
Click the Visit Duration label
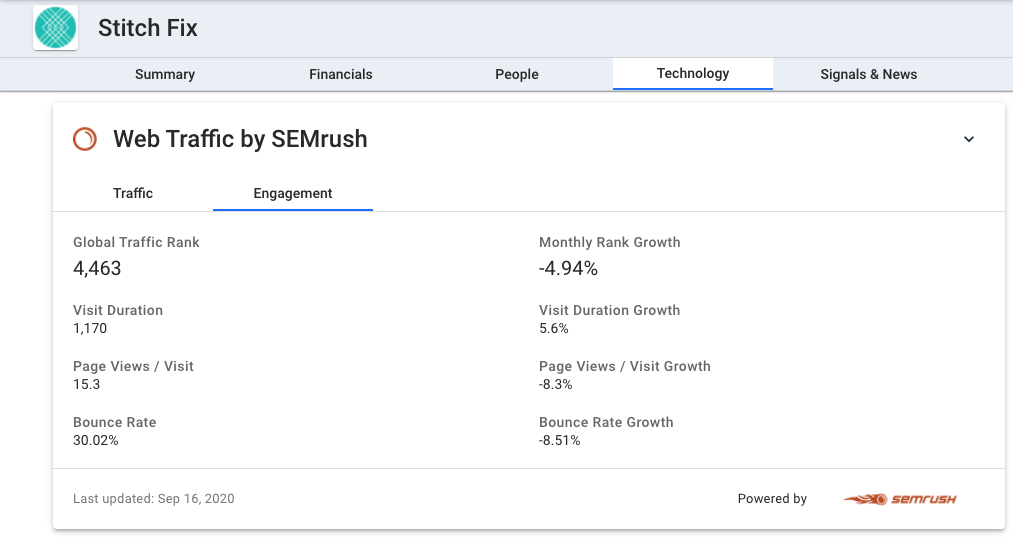tap(118, 310)
